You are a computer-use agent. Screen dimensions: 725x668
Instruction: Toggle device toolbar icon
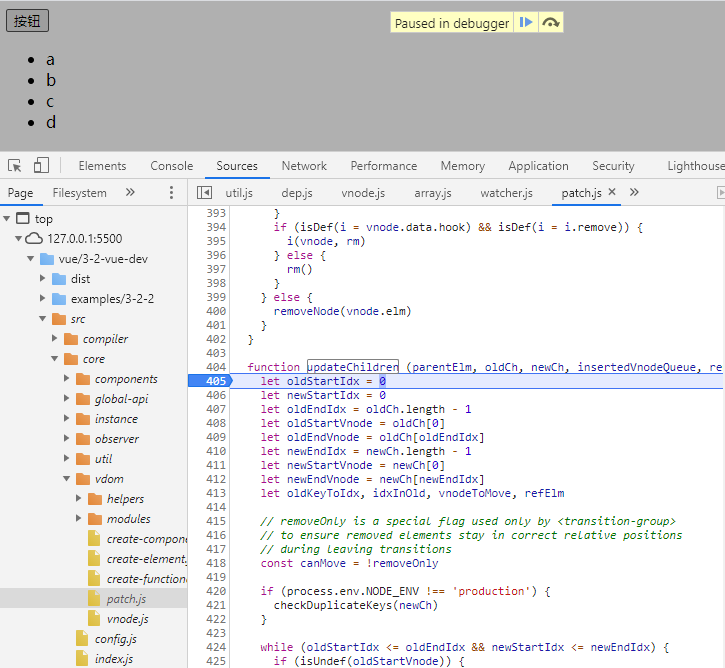(x=41, y=165)
